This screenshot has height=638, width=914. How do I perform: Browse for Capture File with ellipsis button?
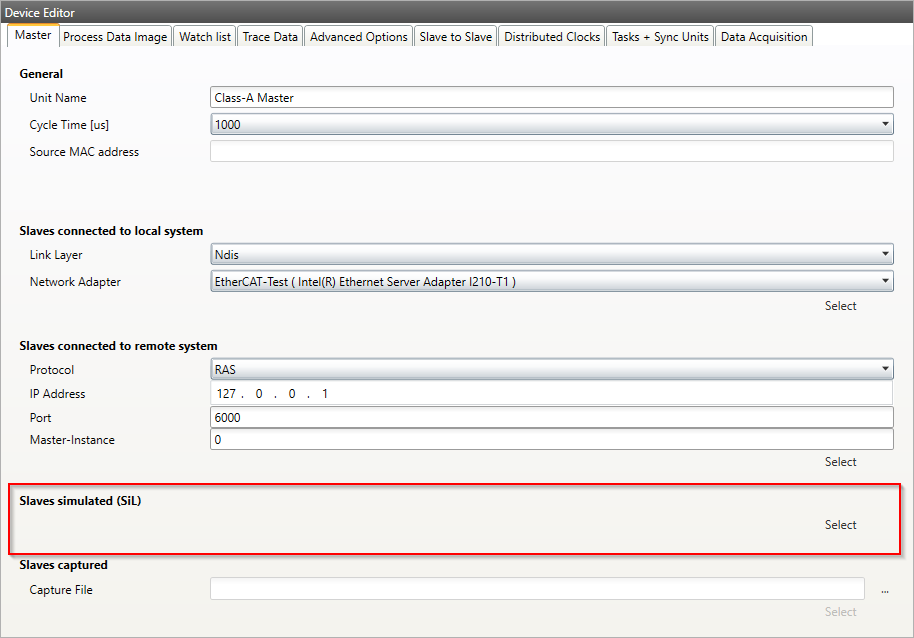(x=885, y=590)
